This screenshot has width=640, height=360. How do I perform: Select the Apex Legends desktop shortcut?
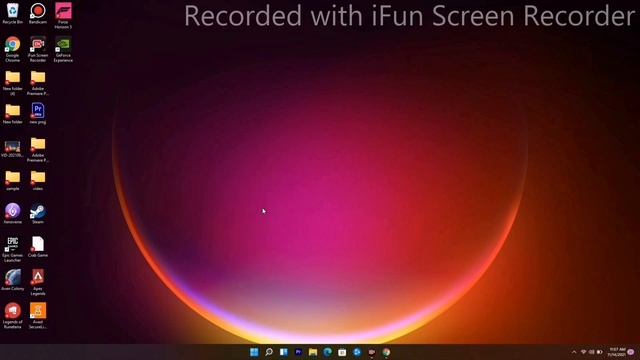pyautogui.click(x=38, y=282)
